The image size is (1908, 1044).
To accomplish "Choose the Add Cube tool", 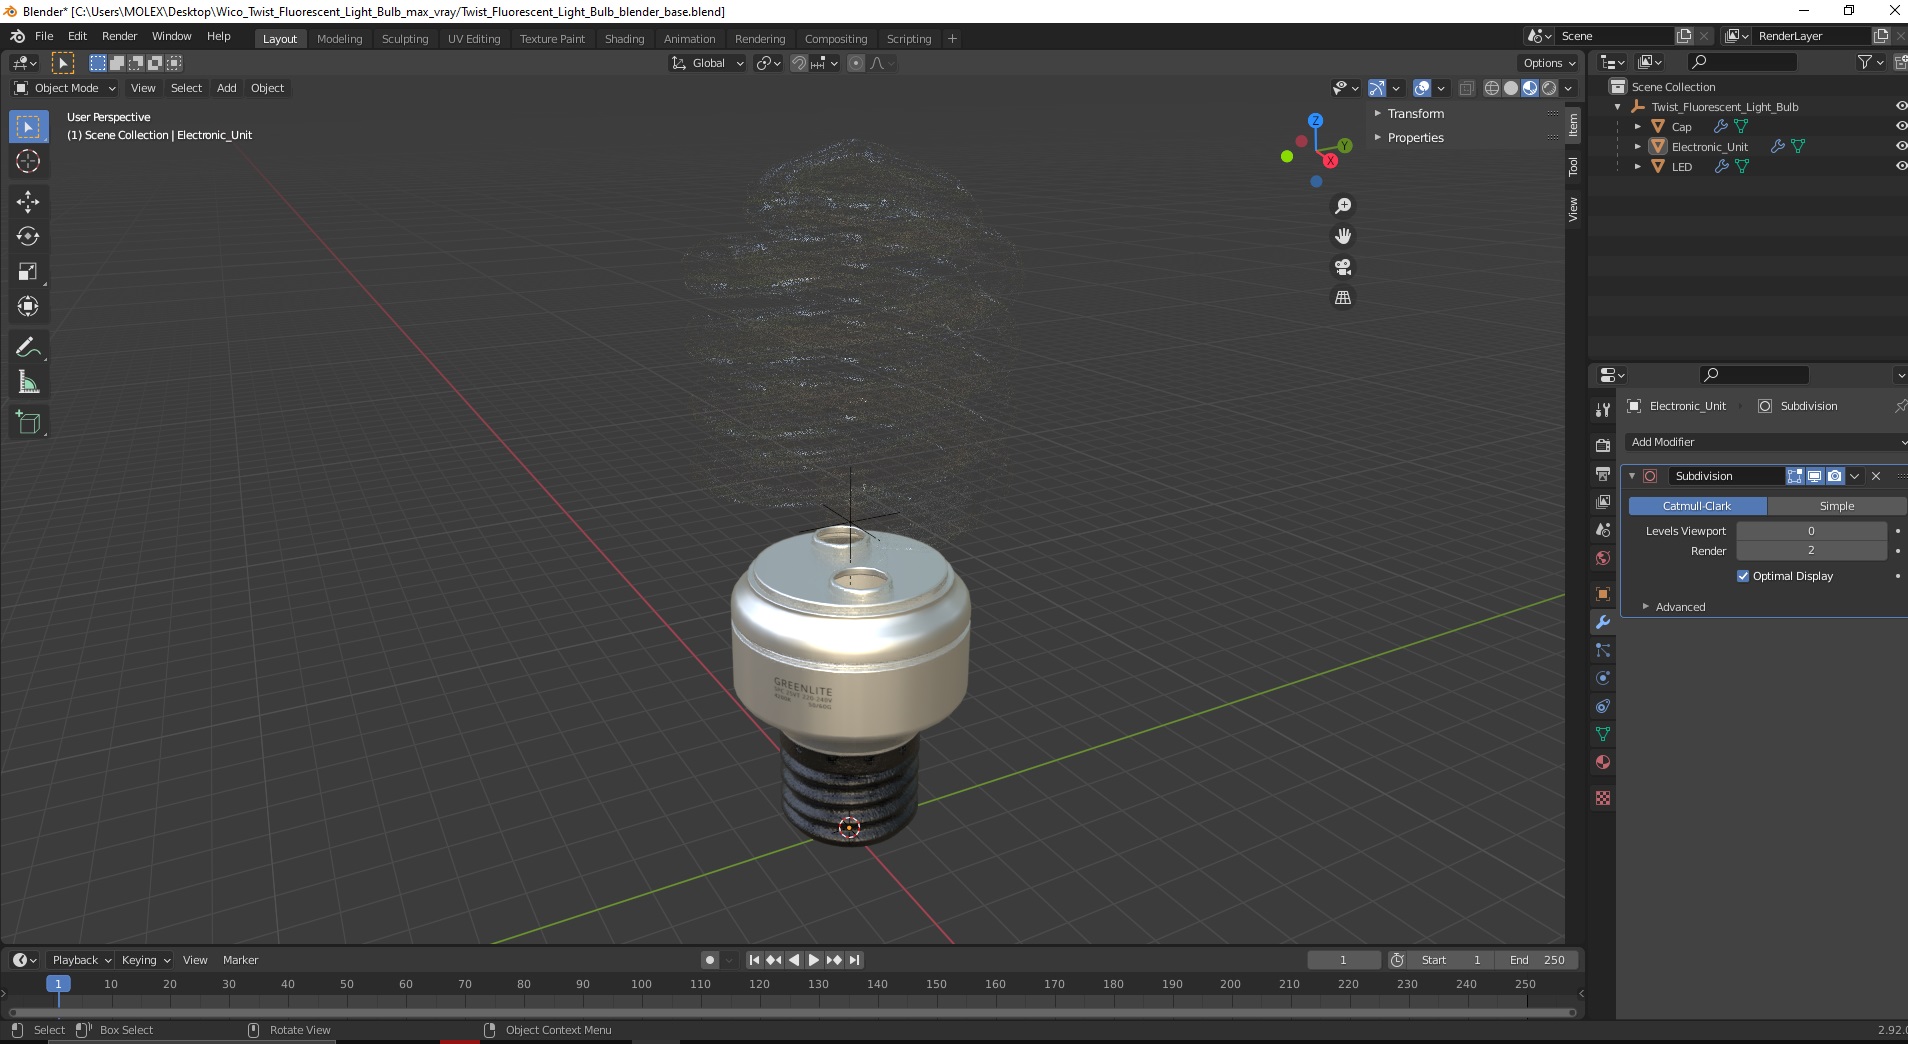I will (x=28, y=422).
